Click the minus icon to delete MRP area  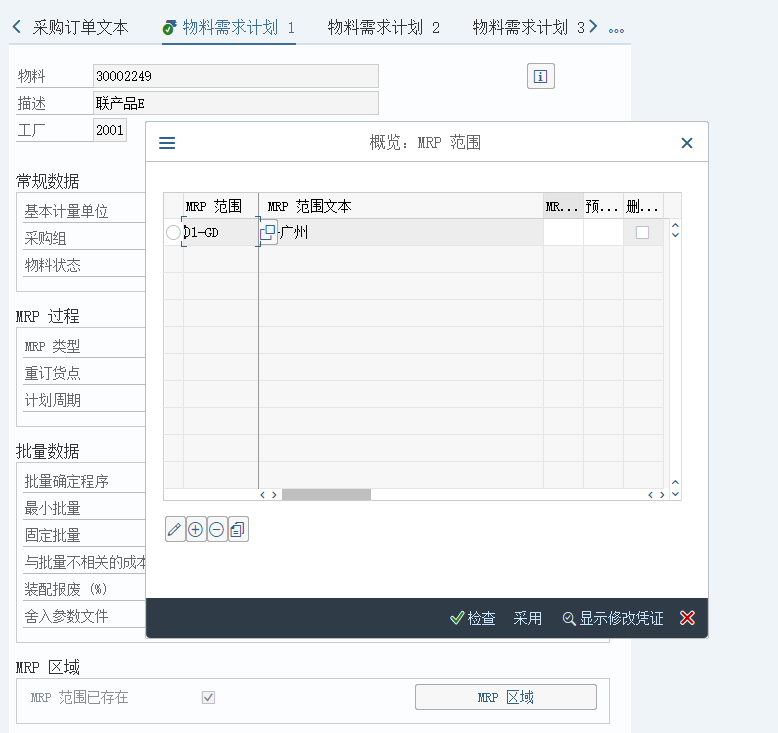217,530
